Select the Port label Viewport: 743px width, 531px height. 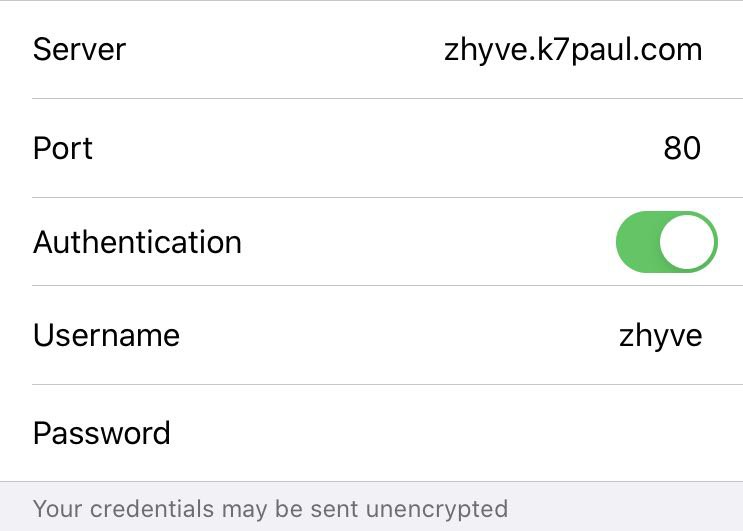tap(62, 148)
